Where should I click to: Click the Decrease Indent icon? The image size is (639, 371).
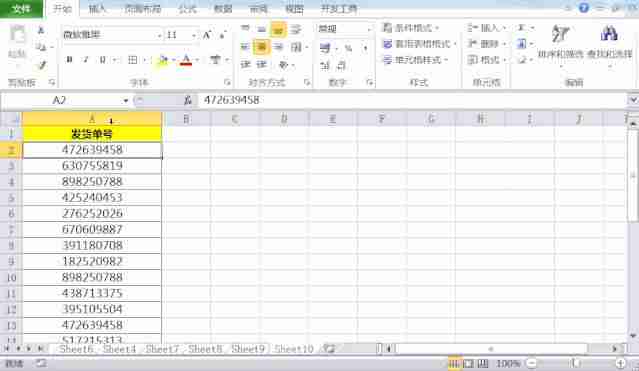pyautogui.click(x=245, y=64)
